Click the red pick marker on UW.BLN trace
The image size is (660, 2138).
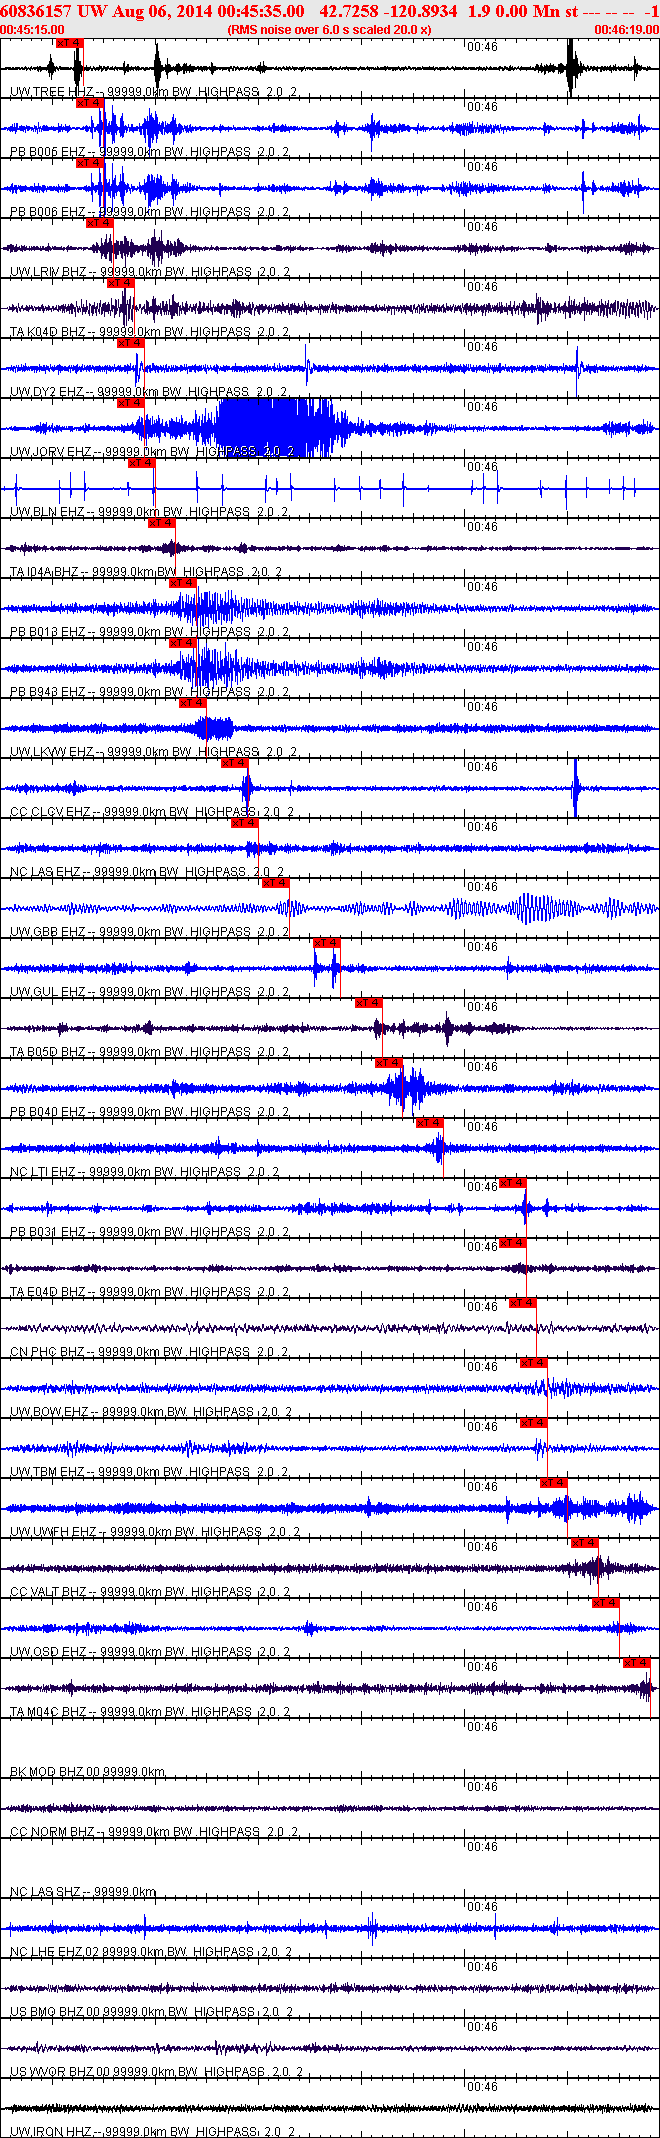click(142, 463)
